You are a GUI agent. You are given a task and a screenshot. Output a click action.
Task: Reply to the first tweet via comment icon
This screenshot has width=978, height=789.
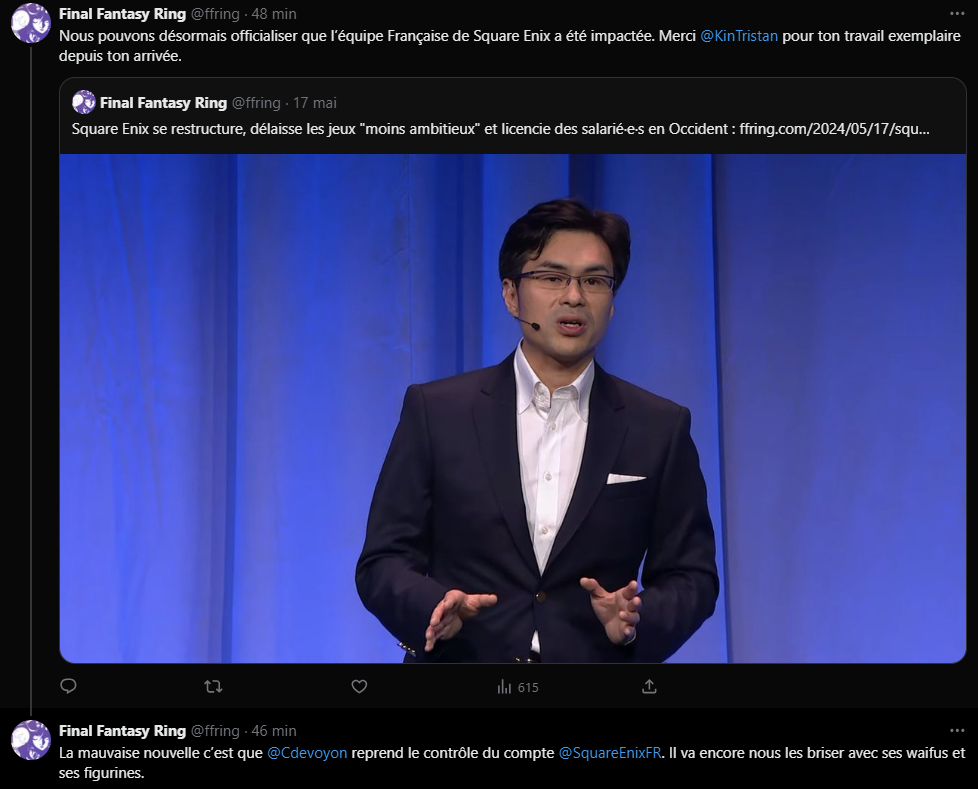click(68, 687)
